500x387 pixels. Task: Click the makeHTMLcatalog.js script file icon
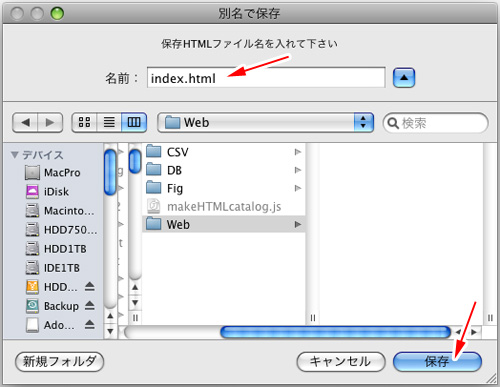tap(154, 206)
